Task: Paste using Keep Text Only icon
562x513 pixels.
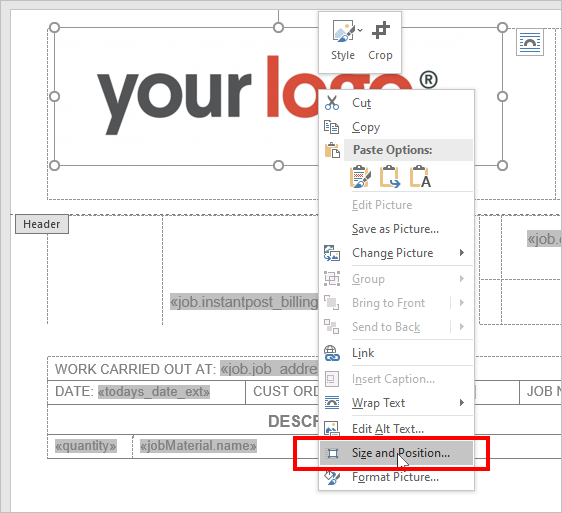Action: click(420, 176)
